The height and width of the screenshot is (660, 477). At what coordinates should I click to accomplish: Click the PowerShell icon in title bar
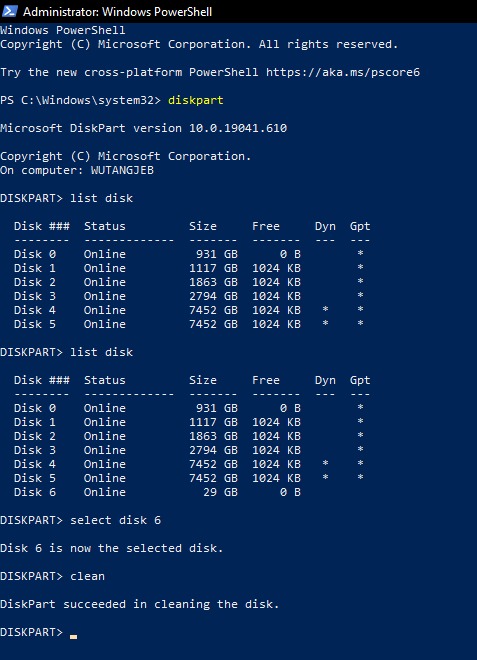click(x=9, y=11)
